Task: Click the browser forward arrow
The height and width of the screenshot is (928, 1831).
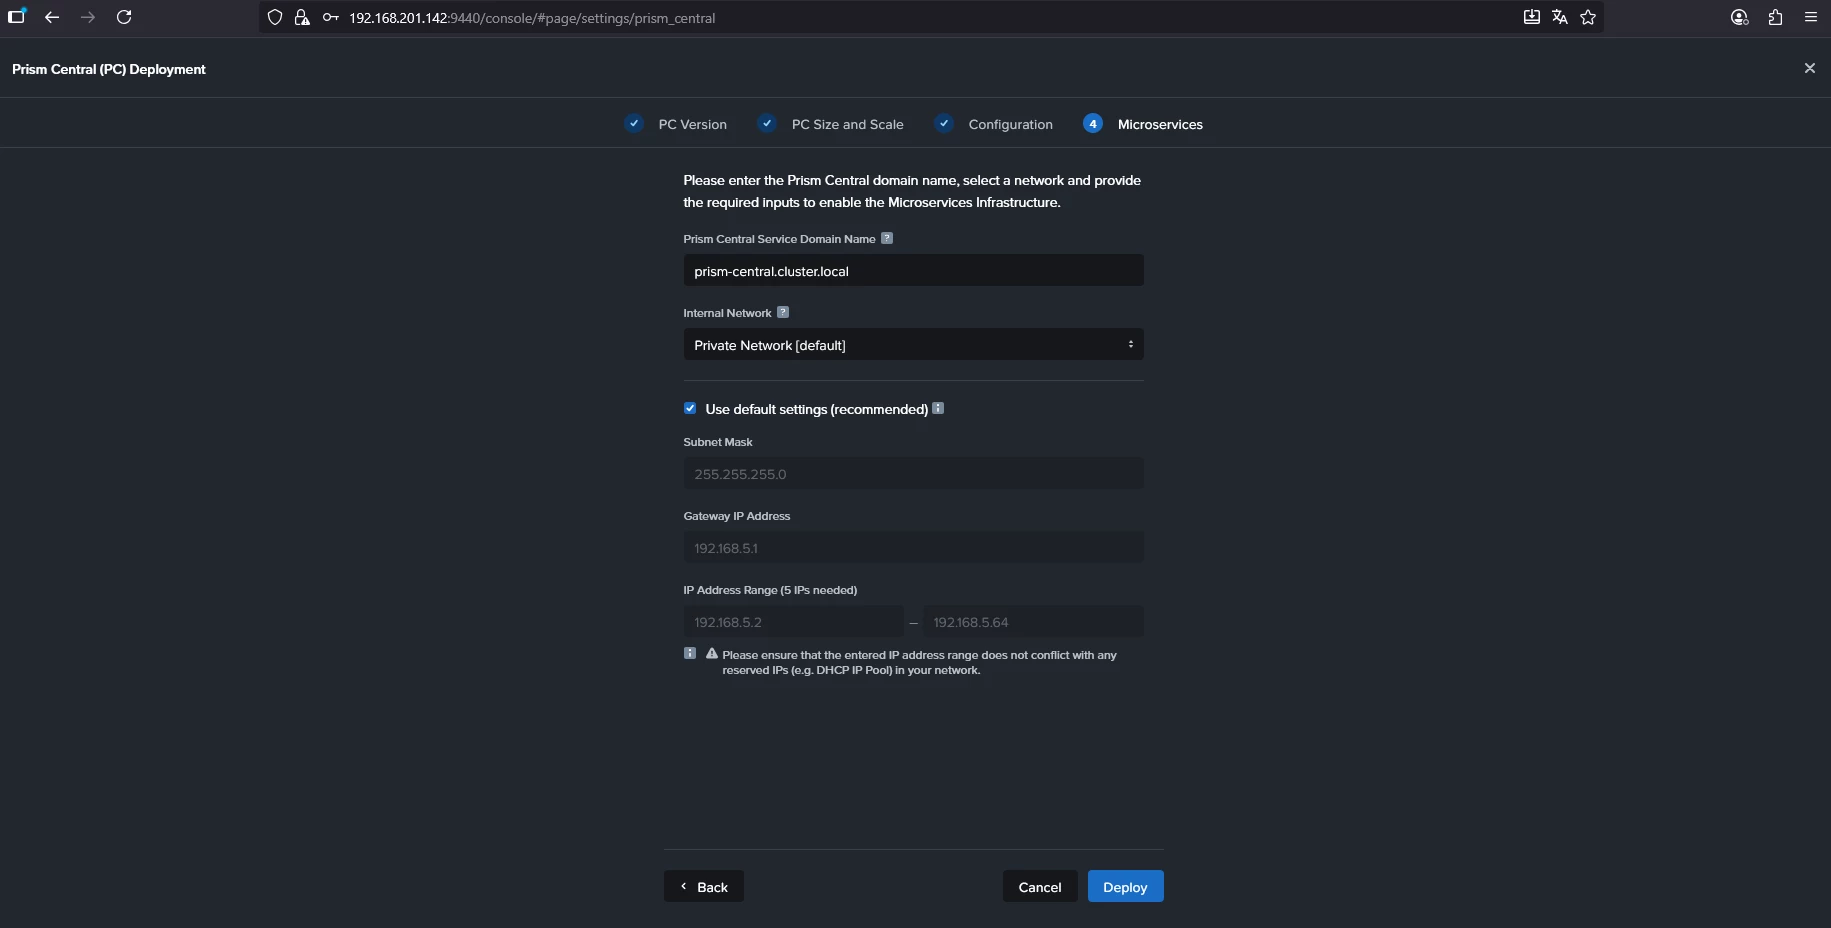Action: (88, 17)
